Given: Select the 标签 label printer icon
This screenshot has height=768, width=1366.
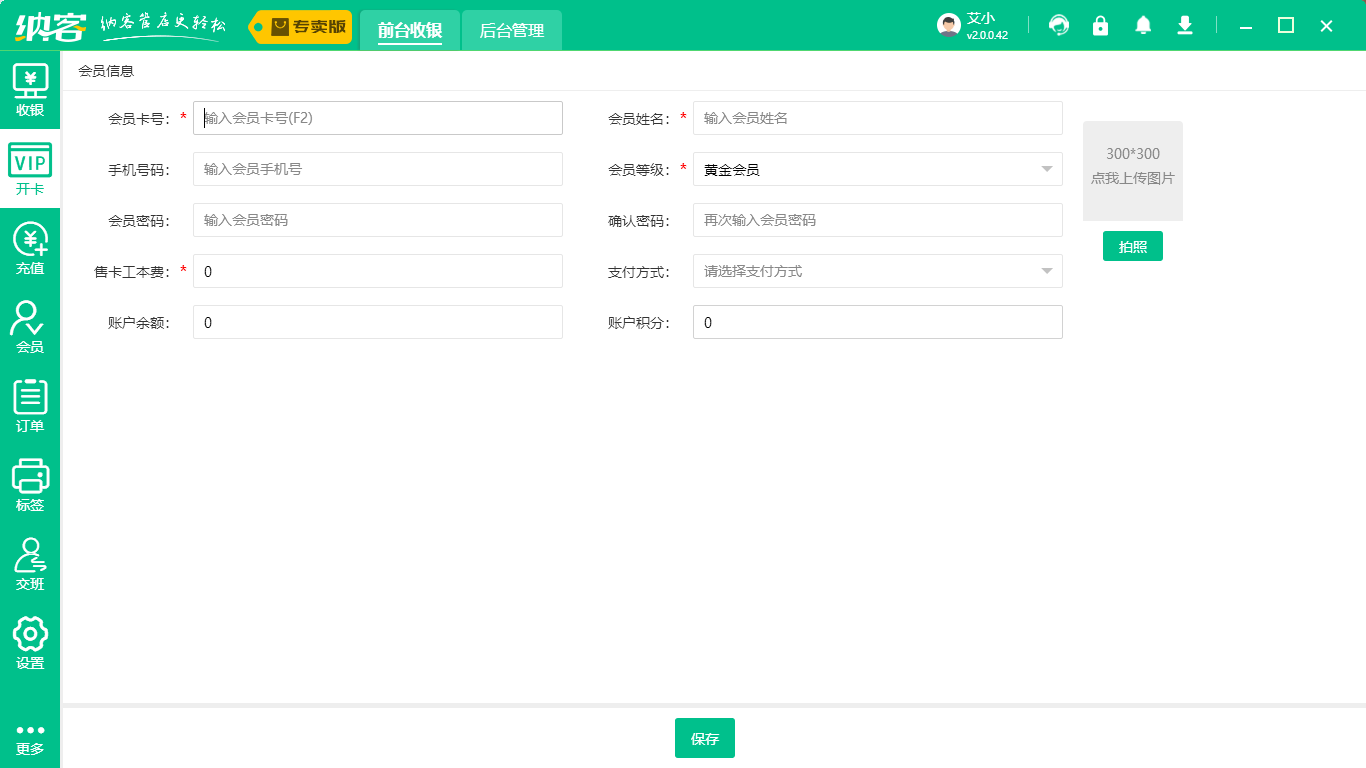Looking at the screenshot, I should point(30,485).
